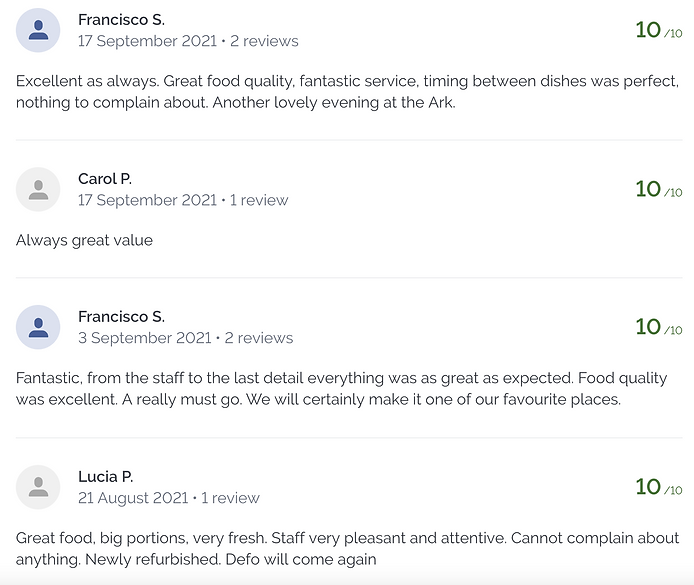The height and width of the screenshot is (585, 694).
Task: Select the reviewer name Carol P.
Action: click(x=105, y=179)
